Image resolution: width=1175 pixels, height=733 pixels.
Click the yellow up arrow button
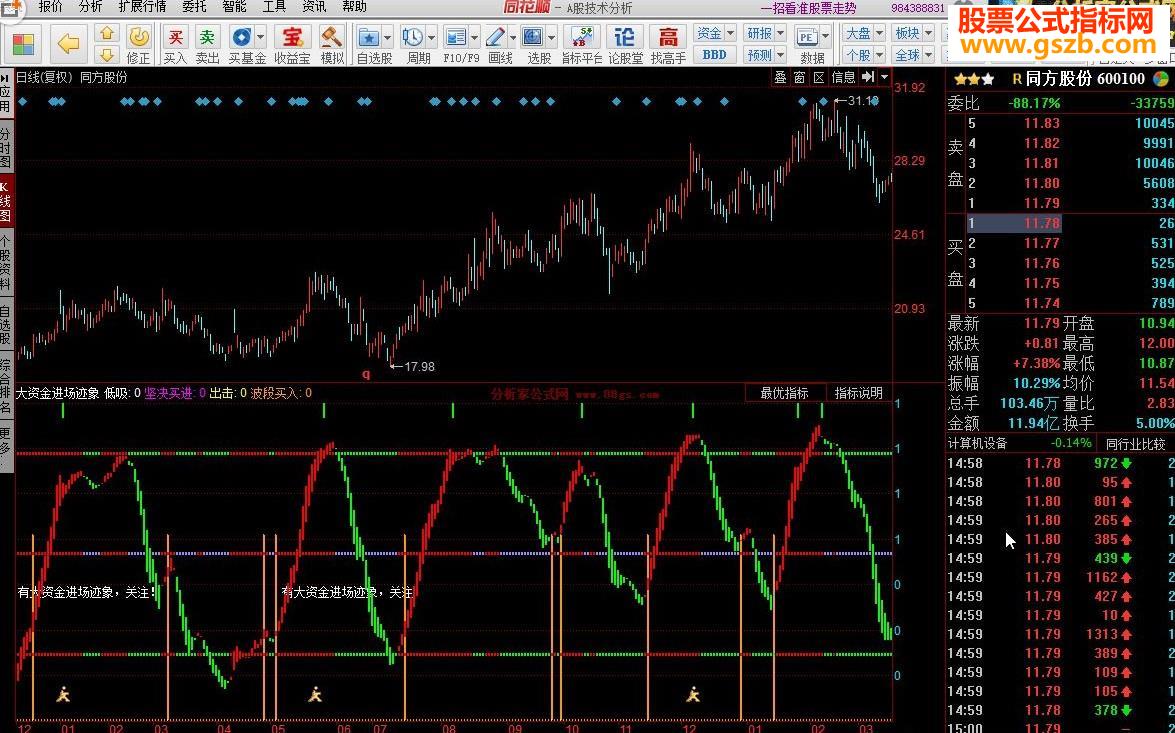click(106, 33)
